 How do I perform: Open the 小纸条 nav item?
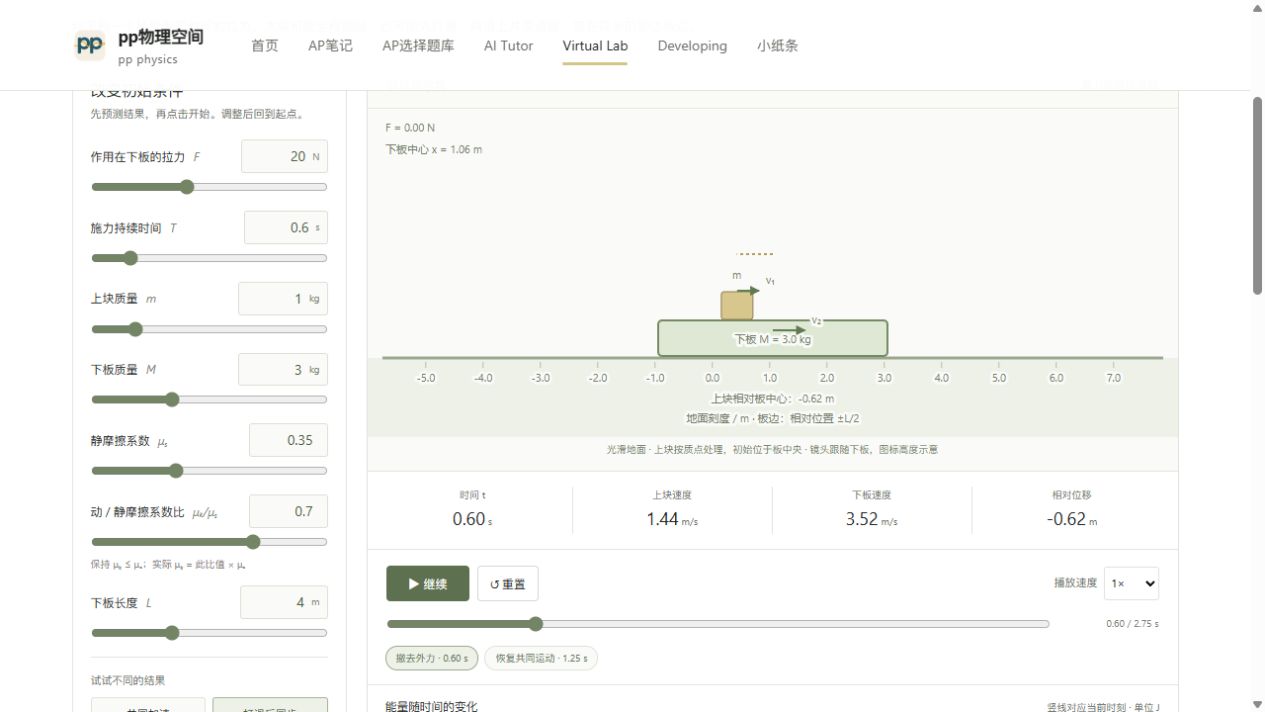click(x=777, y=46)
